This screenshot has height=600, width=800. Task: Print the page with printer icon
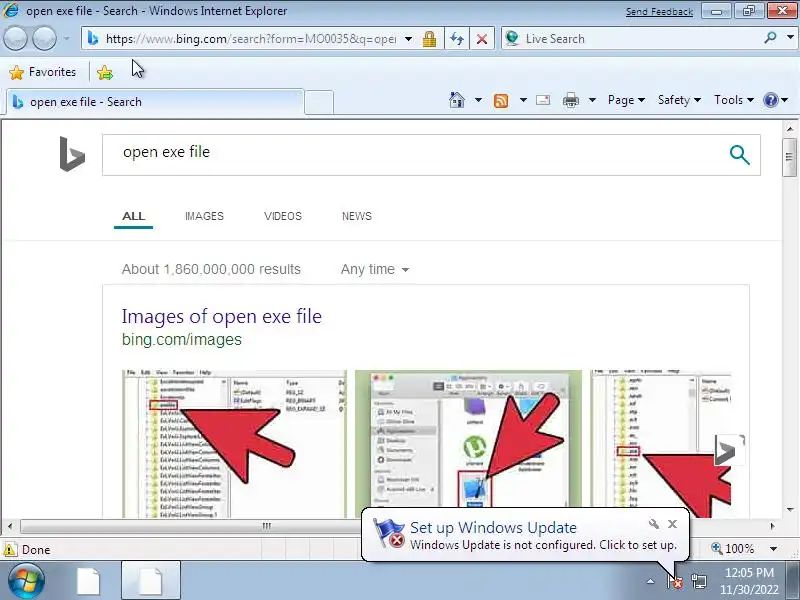[x=570, y=100]
